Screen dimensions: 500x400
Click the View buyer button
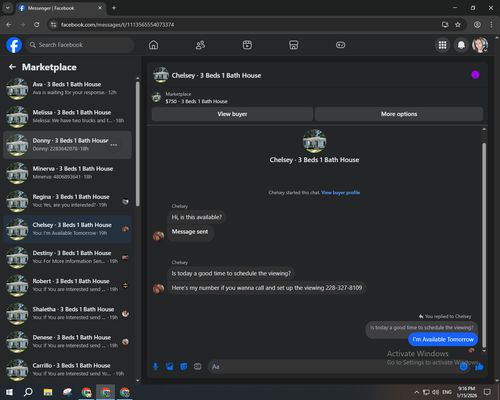pos(232,114)
